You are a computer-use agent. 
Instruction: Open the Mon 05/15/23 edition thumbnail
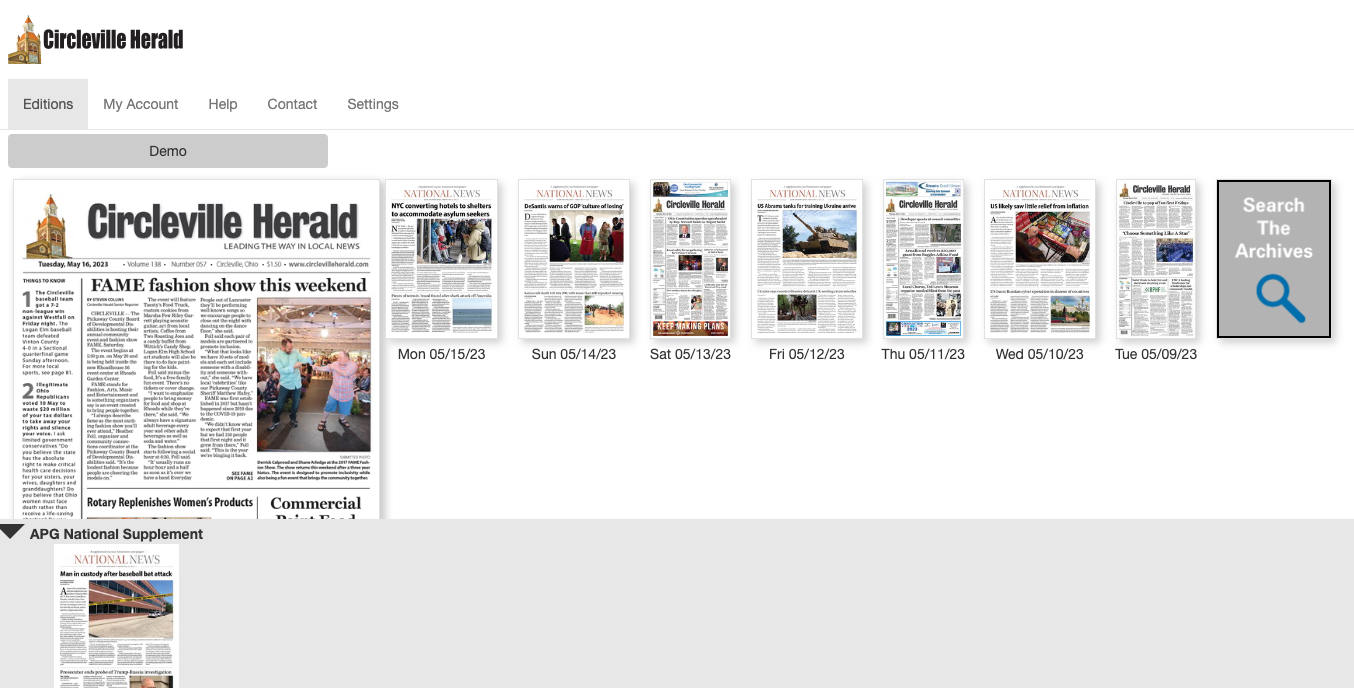pyautogui.click(x=441, y=259)
